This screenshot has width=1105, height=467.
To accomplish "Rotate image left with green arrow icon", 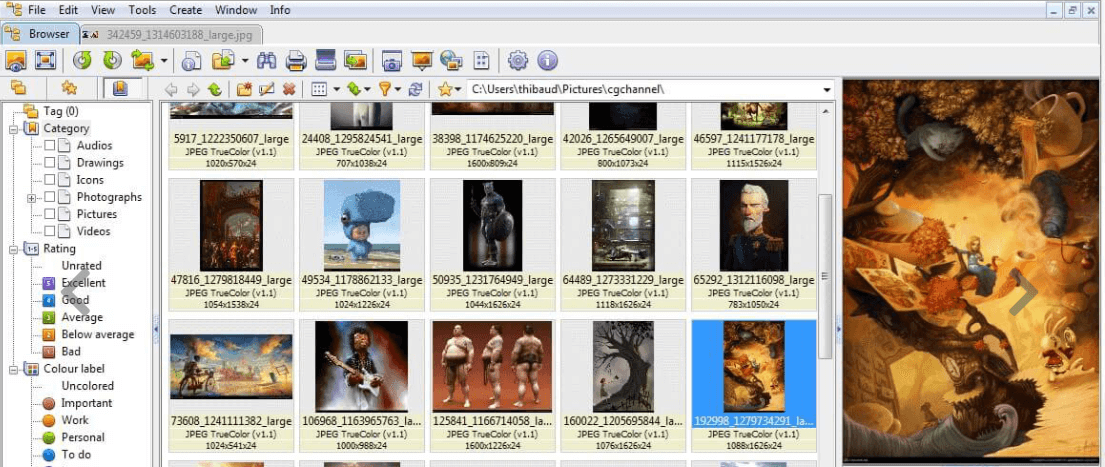I will 82,61.
